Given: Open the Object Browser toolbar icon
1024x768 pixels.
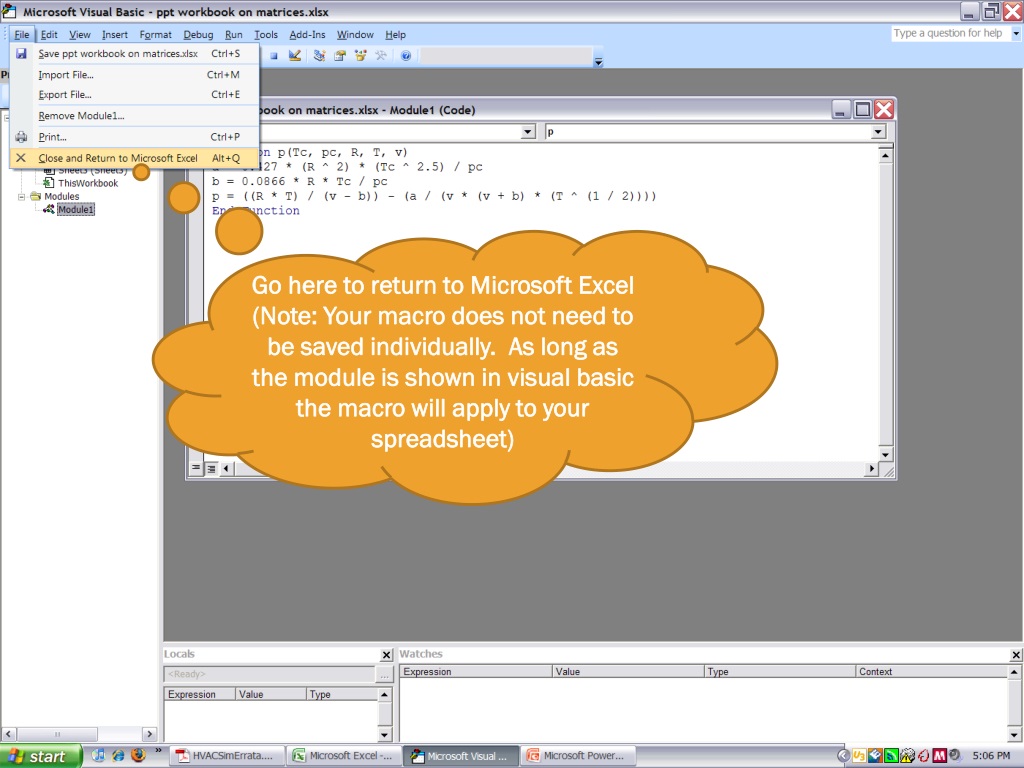Looking at the screenshot, I should [360, 56].
